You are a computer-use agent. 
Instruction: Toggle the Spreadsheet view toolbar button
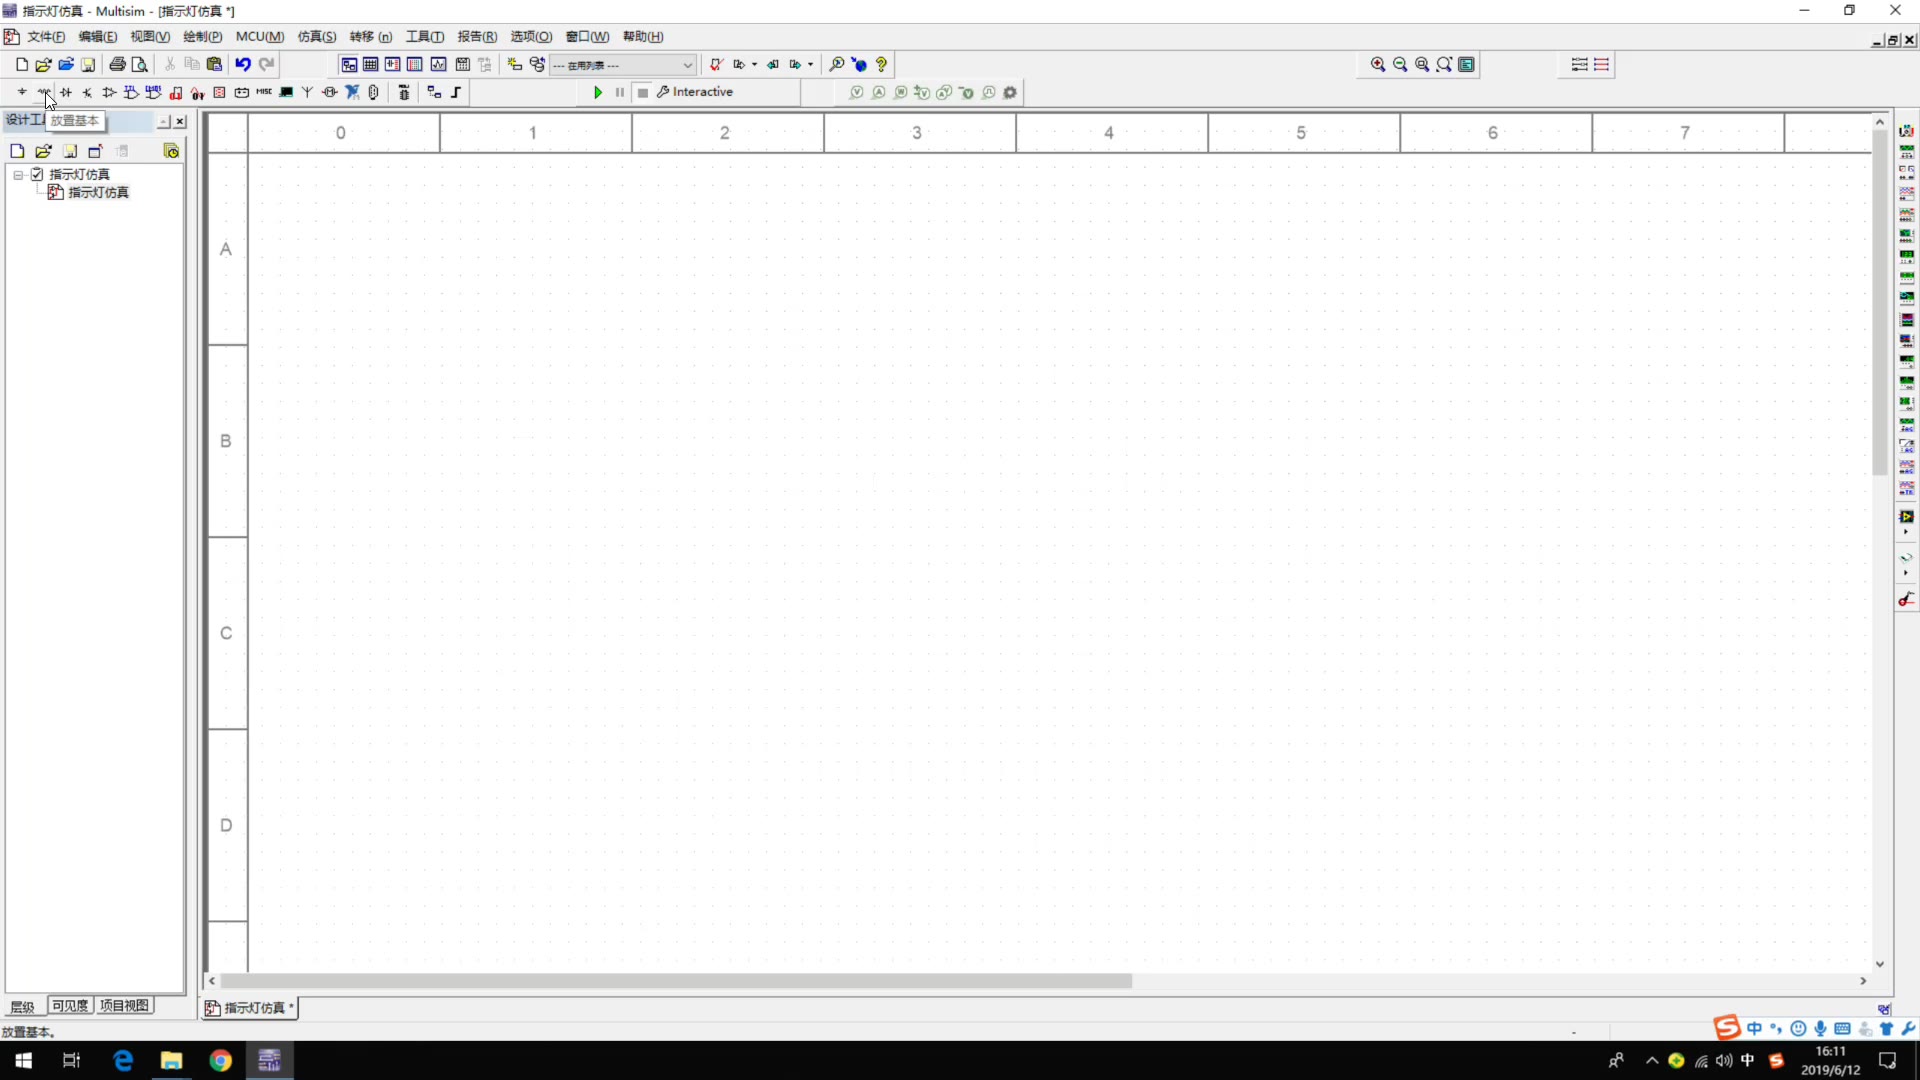click(370, 64)
